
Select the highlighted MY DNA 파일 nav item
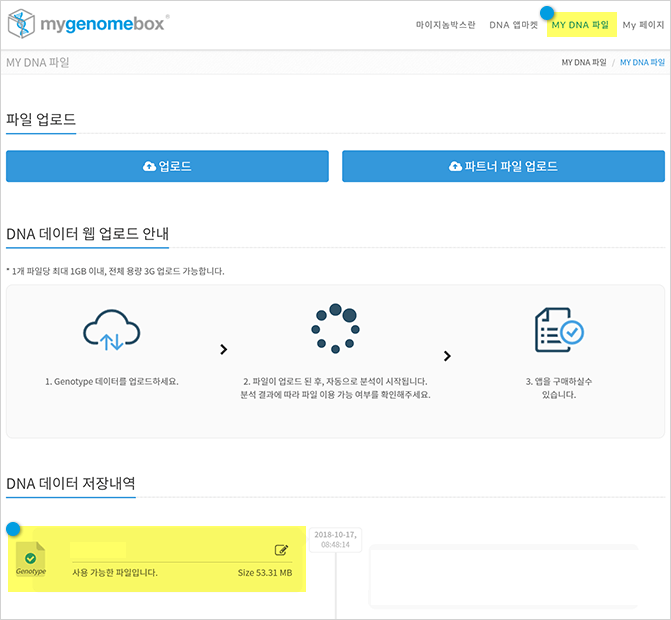point(581,25)
